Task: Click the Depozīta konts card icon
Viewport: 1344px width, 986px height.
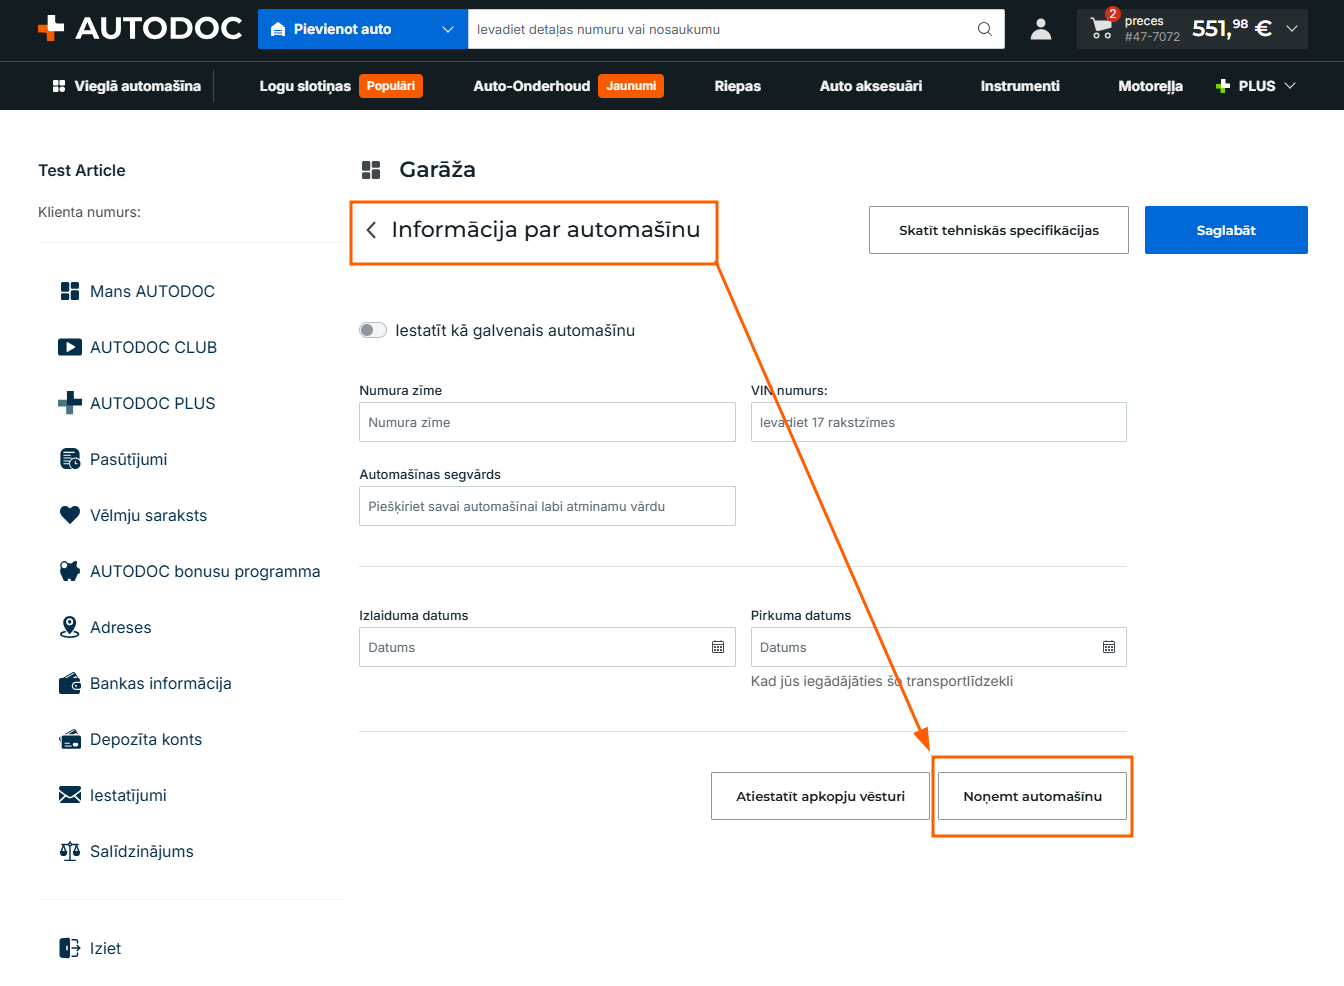Action: [70, 739]
